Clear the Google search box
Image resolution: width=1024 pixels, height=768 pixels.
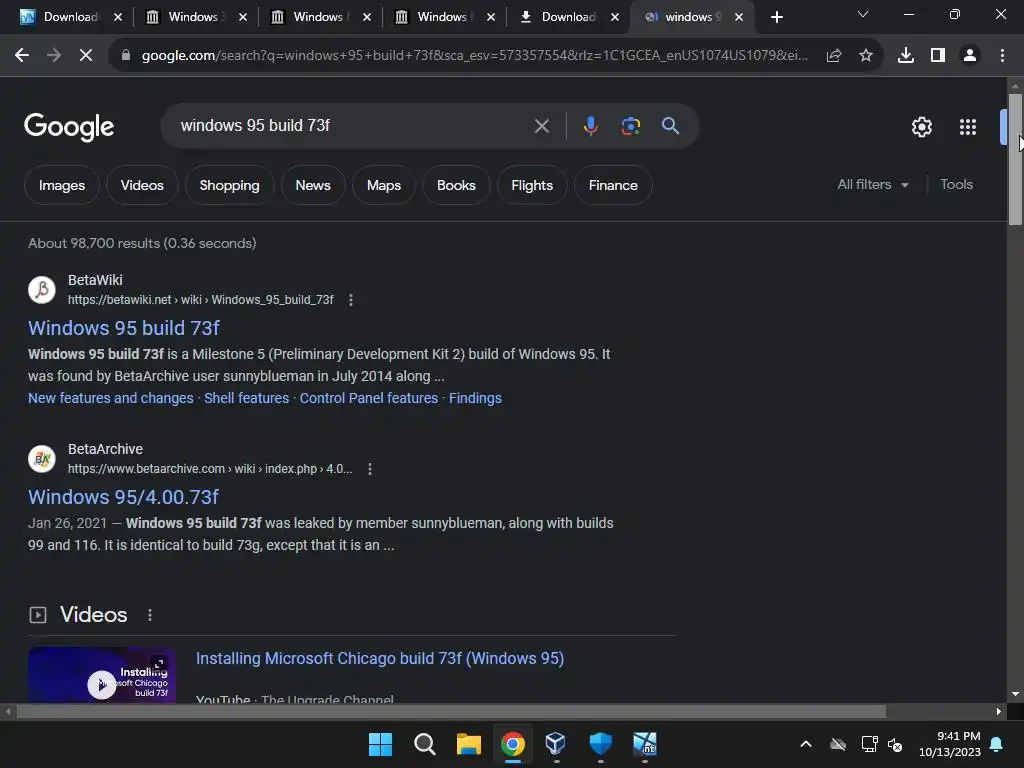point(541,125)
